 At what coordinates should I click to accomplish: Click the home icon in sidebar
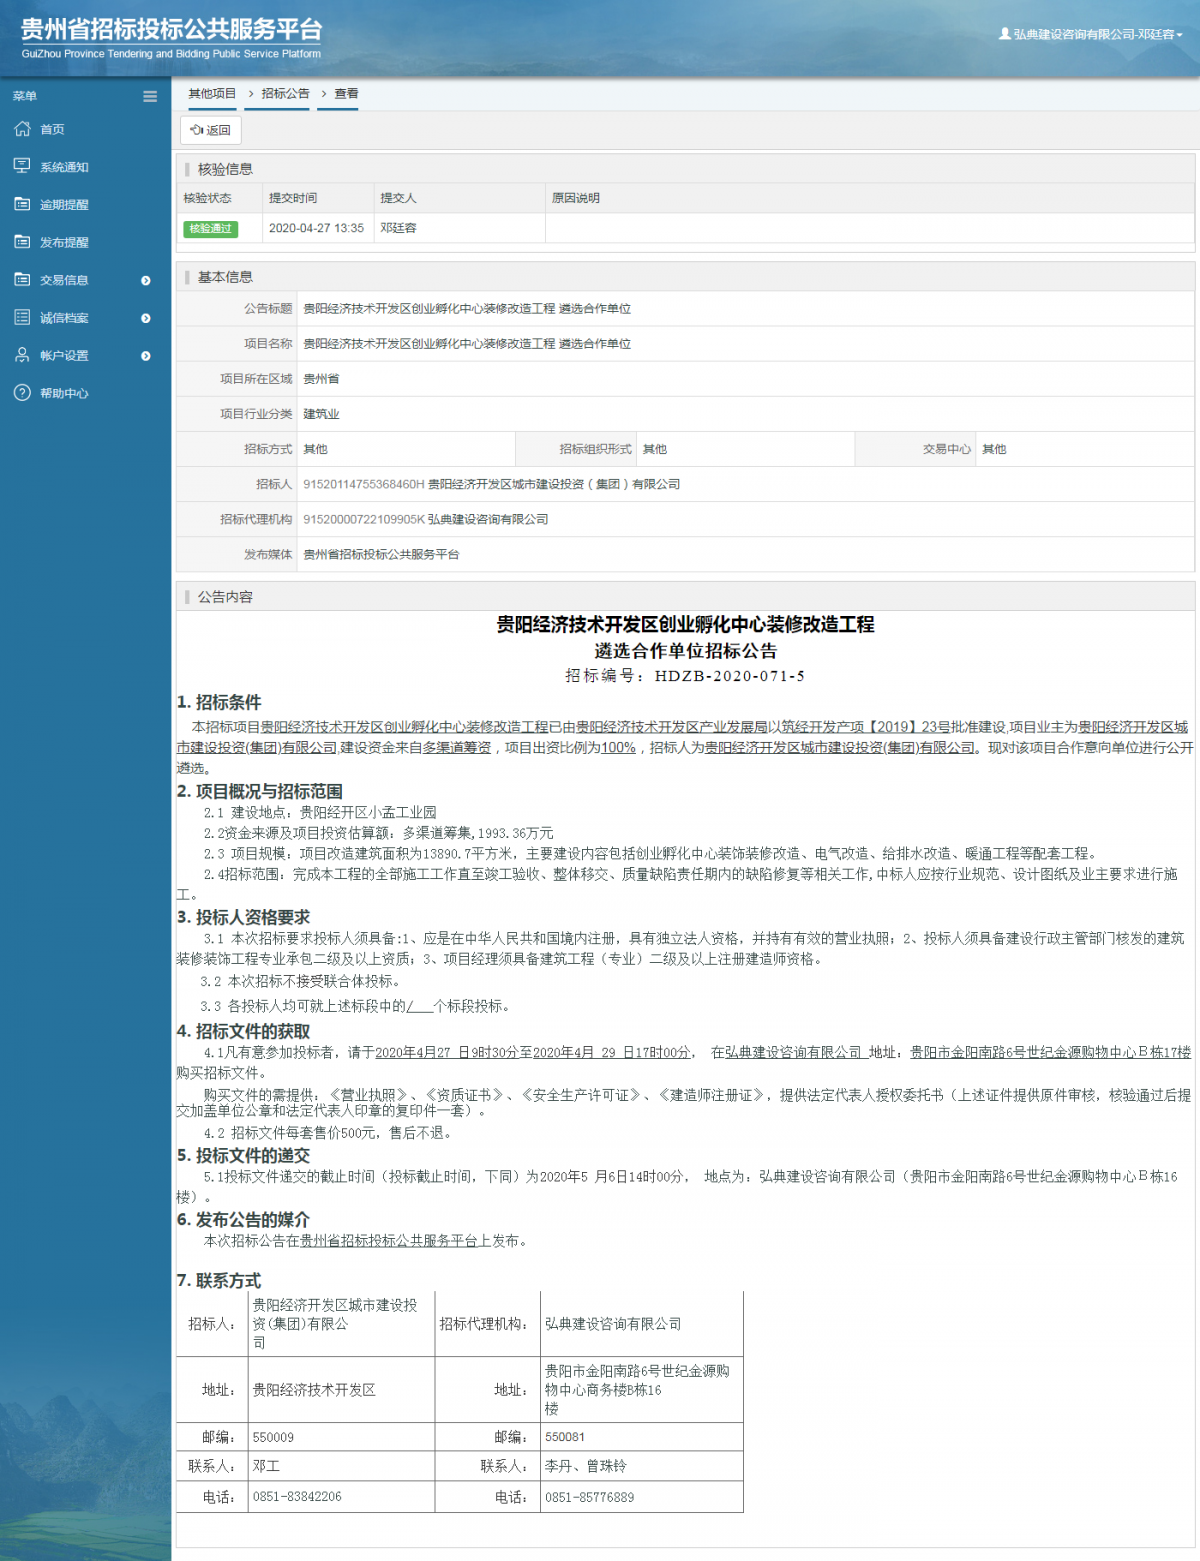point(22,129)
